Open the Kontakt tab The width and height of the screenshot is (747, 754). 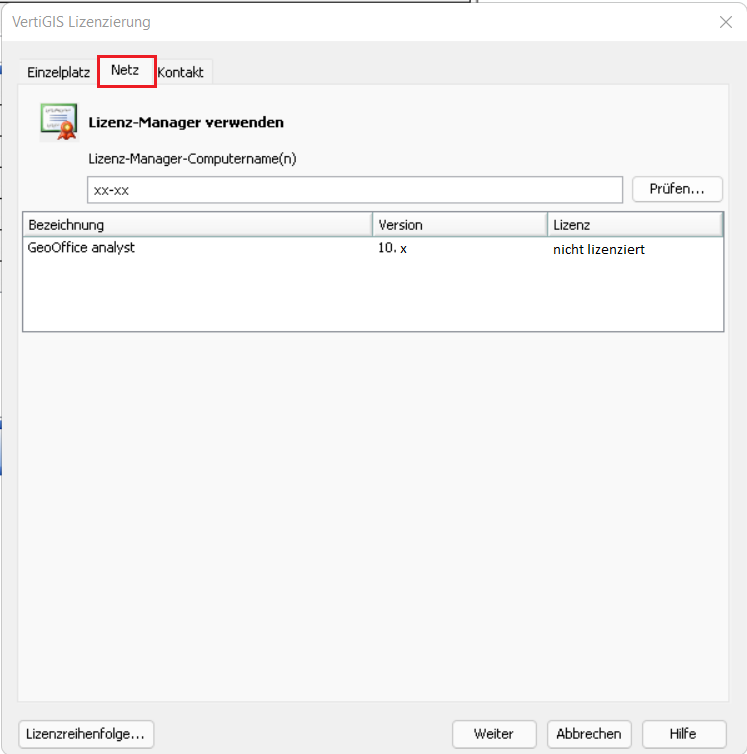pyautogui.click(x=181, y=72)
